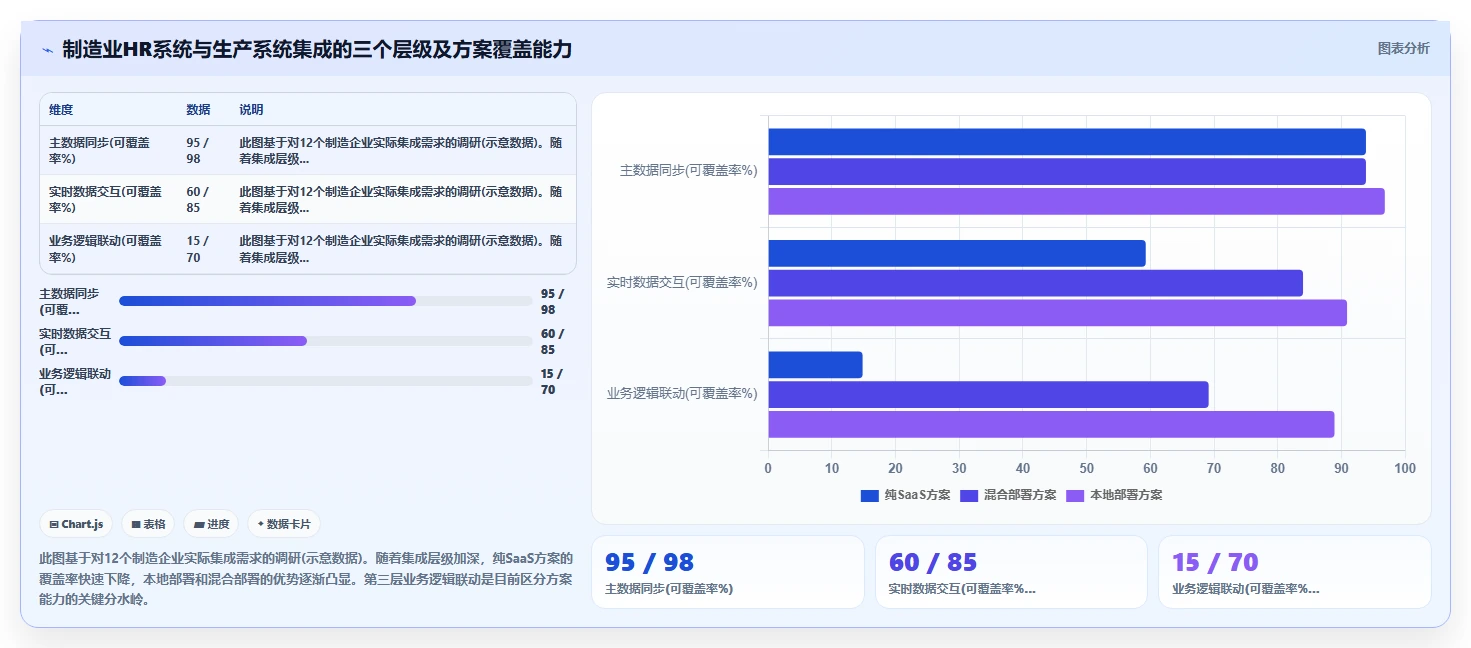
Task: Click 业务逻辑联动(可覆盖率%) table cell
Action: 108,249
